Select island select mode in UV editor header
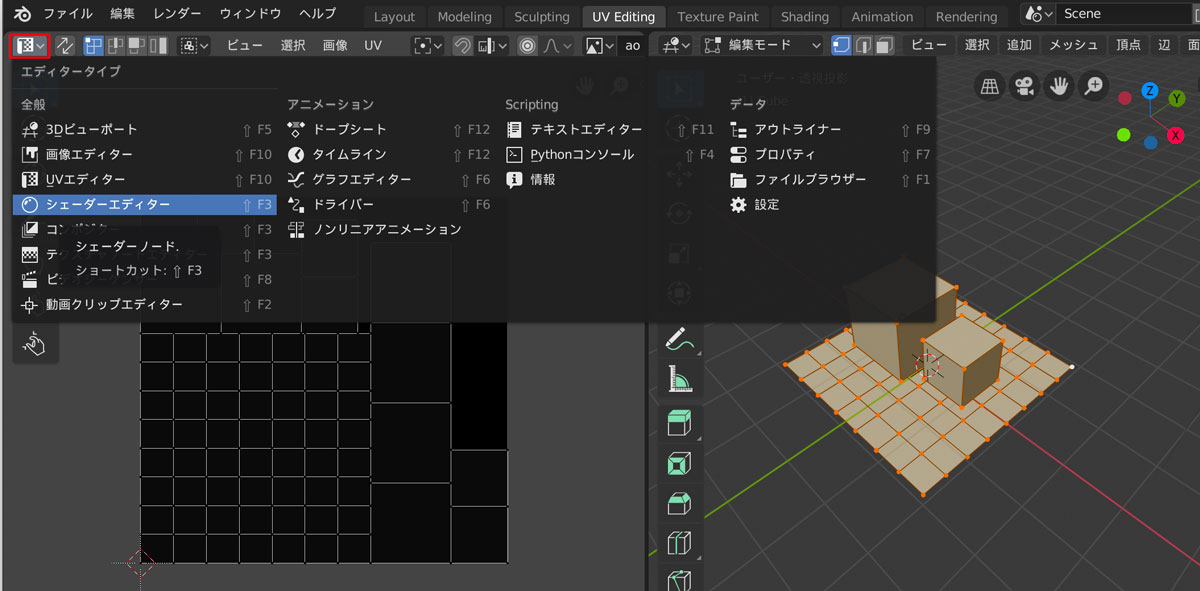Screen dimensions: 1200x591 (159, 45)
